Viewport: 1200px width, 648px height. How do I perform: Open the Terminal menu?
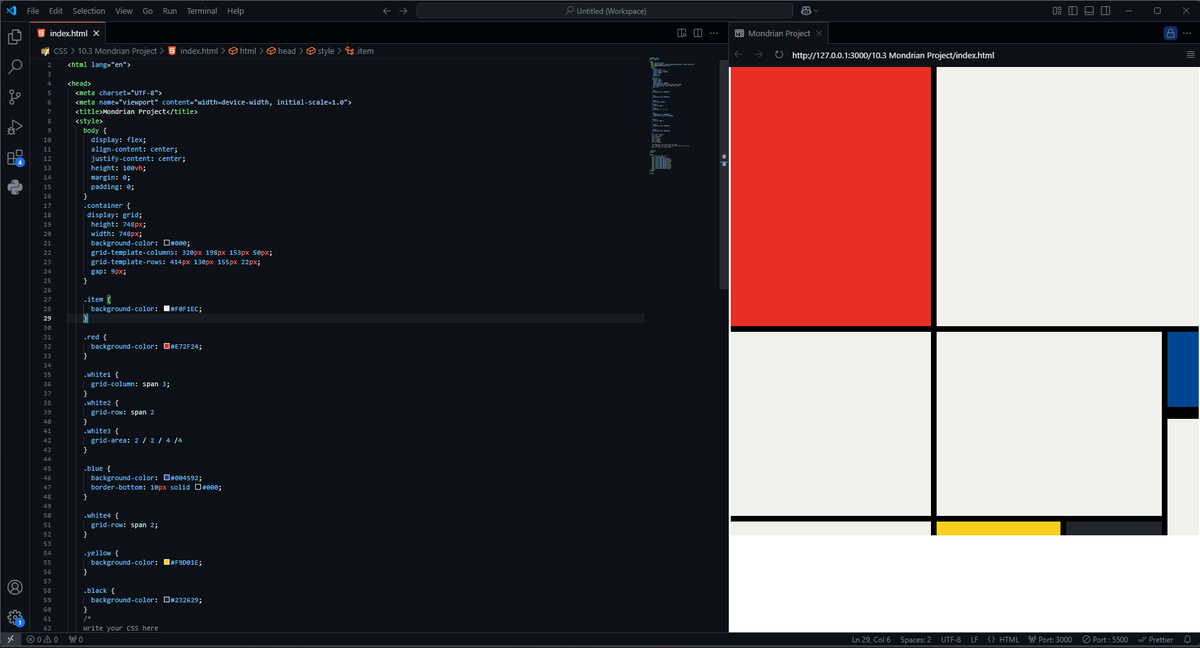click(x=202, y=10)
